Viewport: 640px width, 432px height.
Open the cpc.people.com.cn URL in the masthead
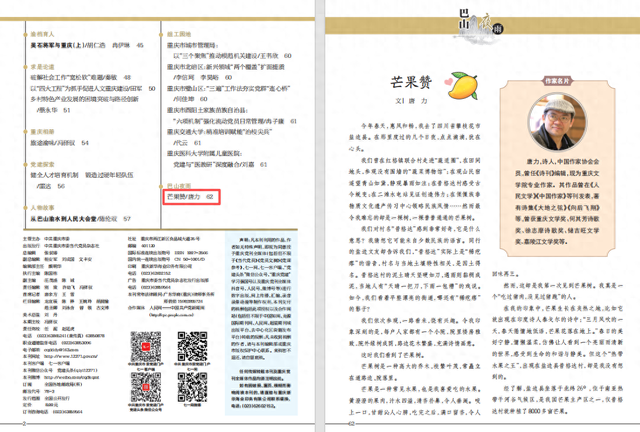[171, 315]
